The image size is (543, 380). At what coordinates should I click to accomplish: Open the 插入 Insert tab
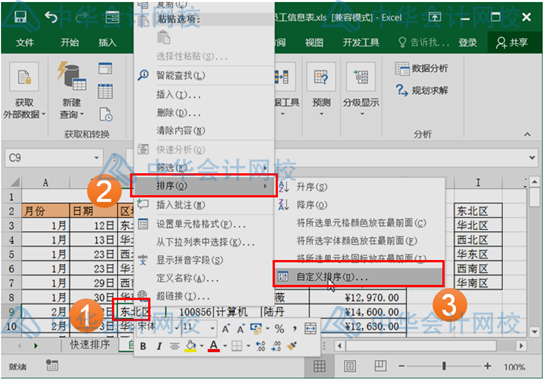(107, 43)
